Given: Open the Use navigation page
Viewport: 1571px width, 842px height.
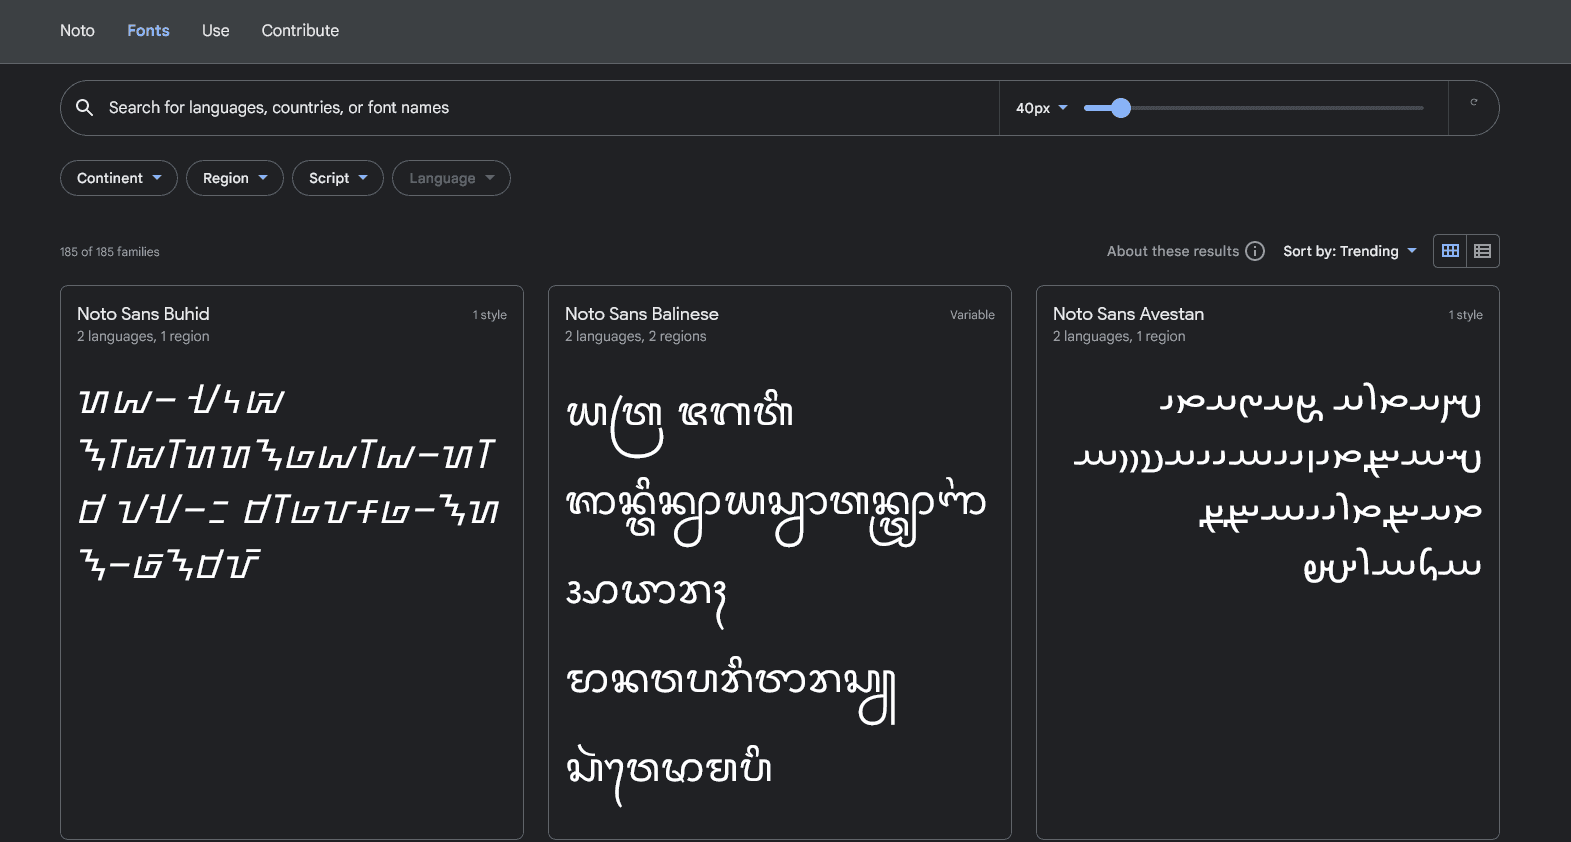Looking at the screenshot, I should click(x=215, y=31).
